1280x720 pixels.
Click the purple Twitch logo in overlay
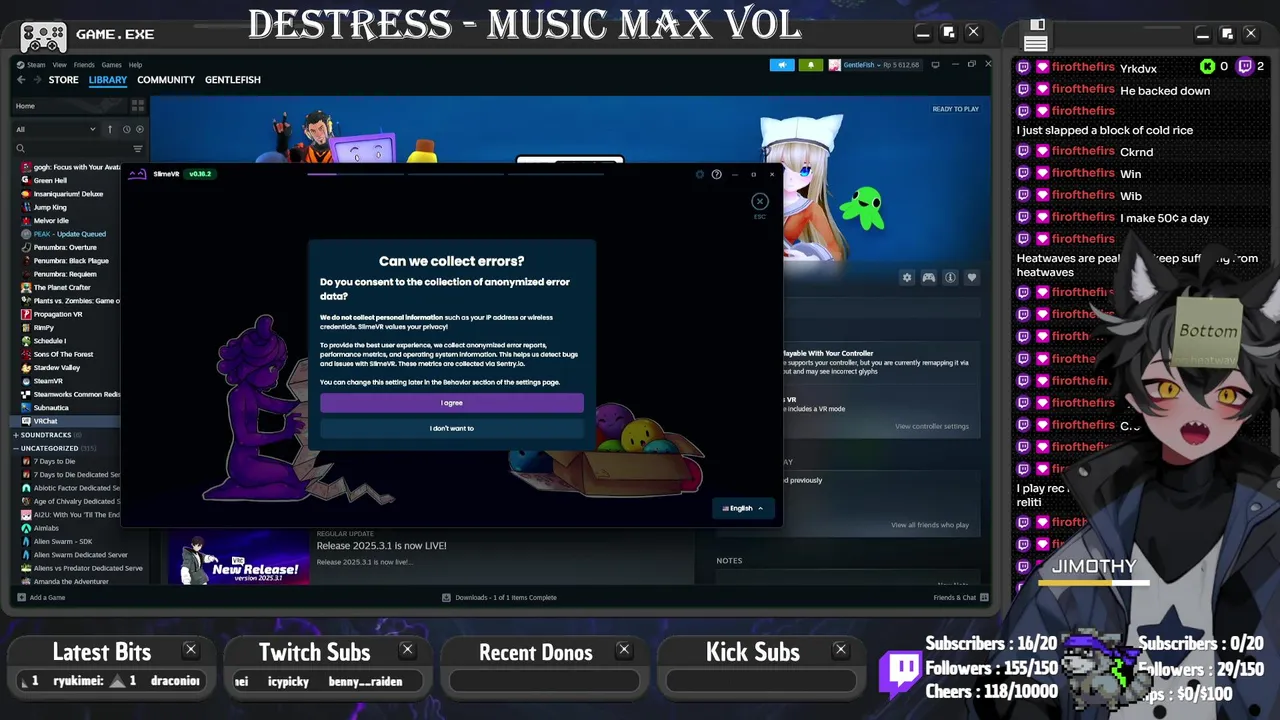pos(902,671)
